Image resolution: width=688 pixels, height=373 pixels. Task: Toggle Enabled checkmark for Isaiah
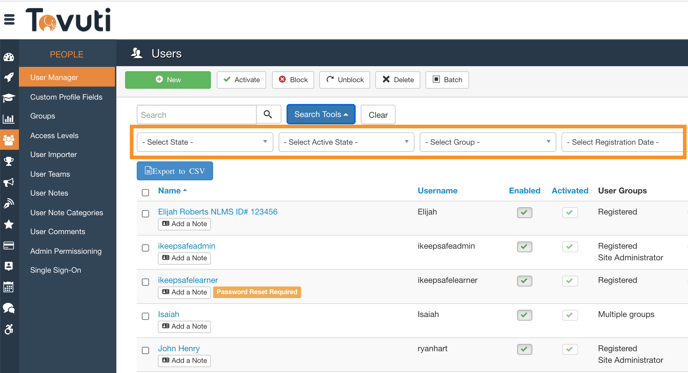pos(524,315)
